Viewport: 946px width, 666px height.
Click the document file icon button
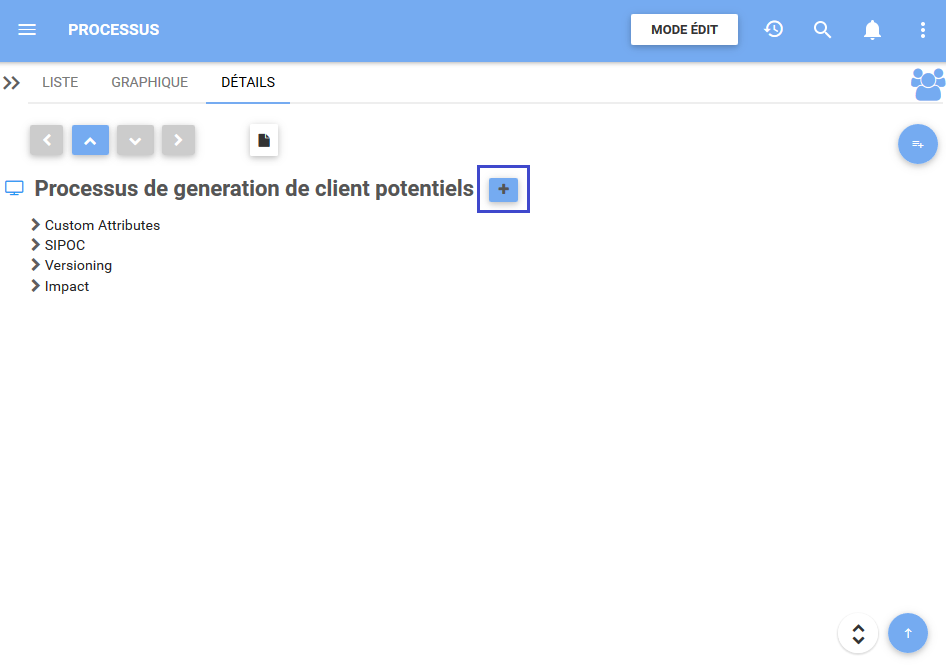click(264, 141)
